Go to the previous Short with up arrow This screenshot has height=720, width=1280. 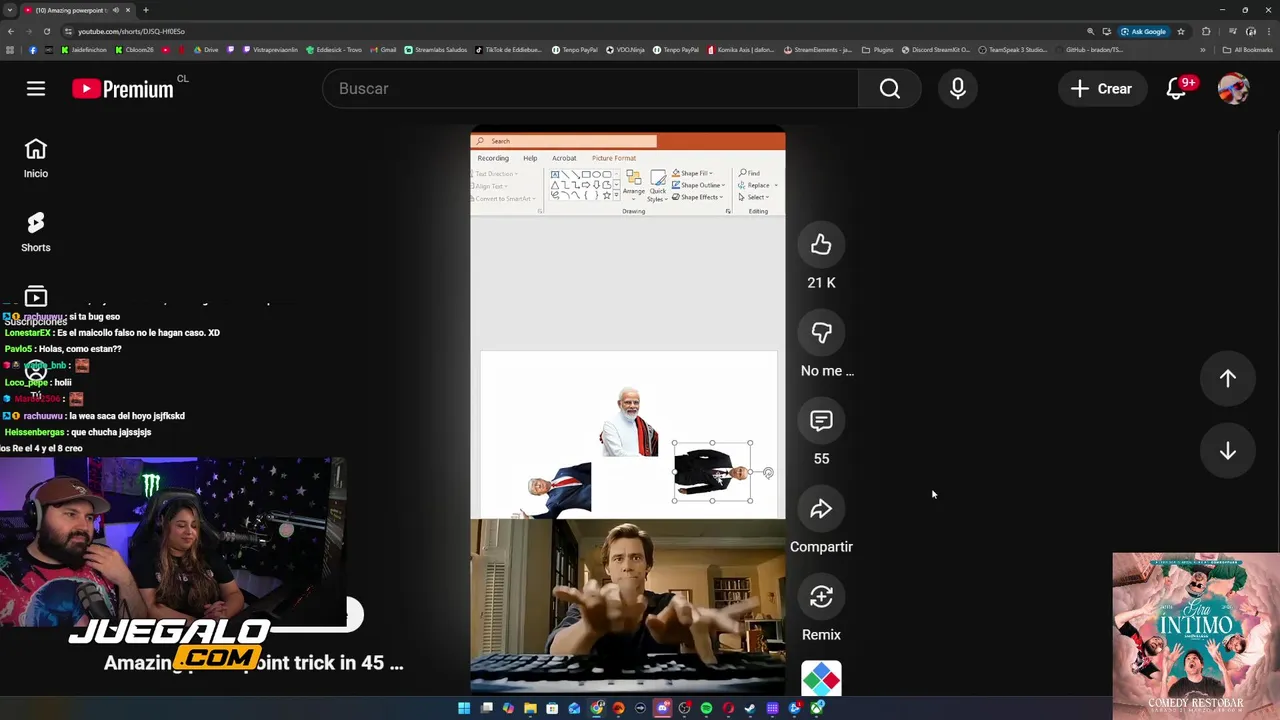click(x=1227, y=378)
